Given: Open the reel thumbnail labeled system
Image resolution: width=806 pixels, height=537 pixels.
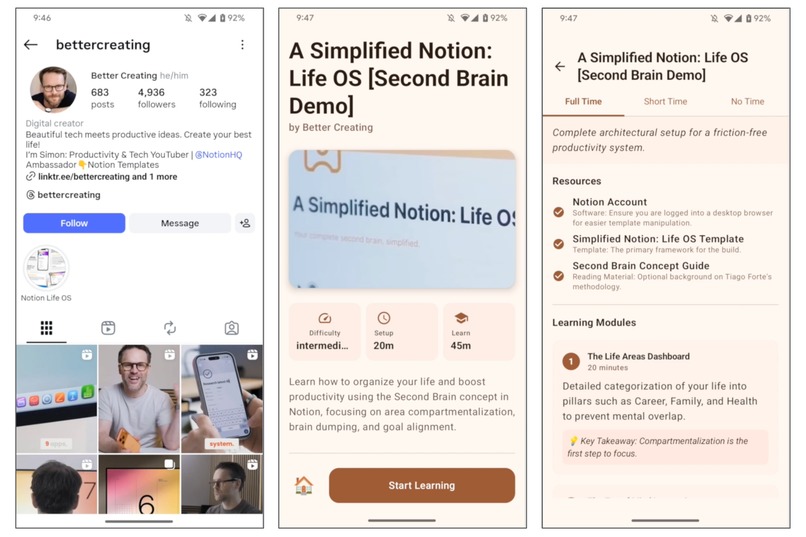Looking at the screenshot, I should (222, 399).
